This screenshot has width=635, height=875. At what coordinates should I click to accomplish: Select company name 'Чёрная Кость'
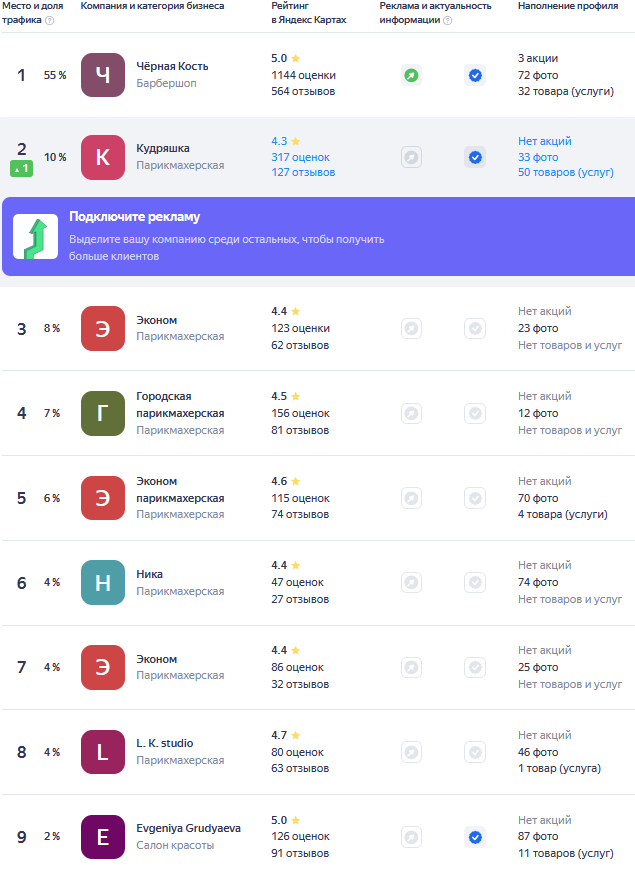pos(172,66)
